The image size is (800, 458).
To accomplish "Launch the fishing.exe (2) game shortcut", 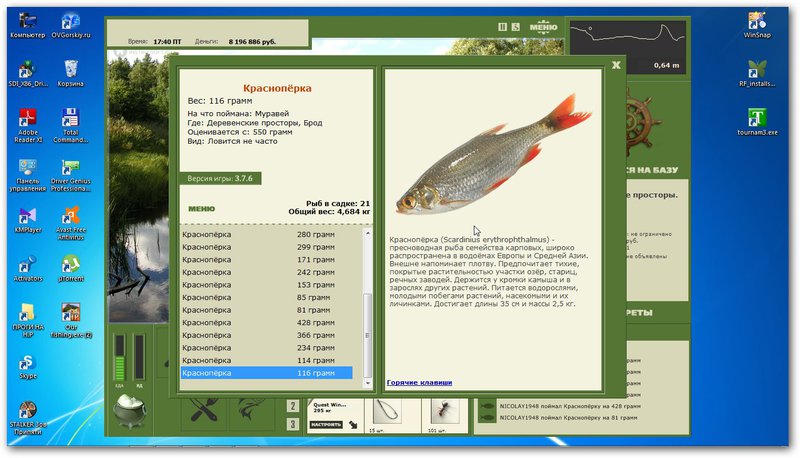I will tap(71, 320).
